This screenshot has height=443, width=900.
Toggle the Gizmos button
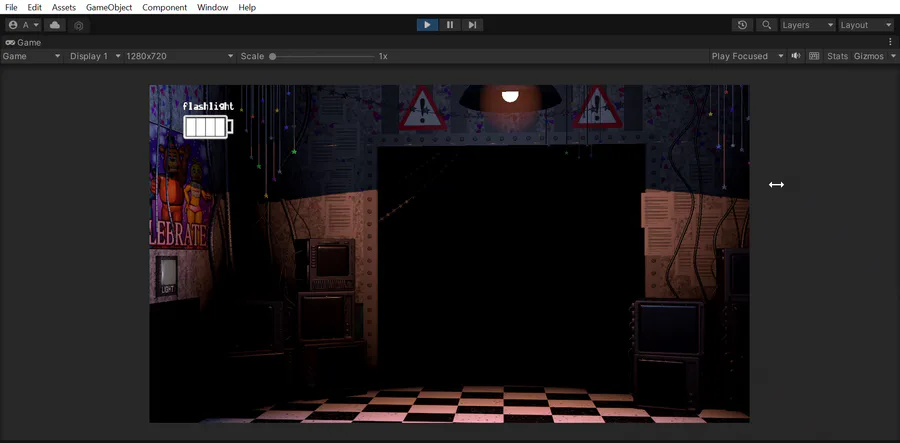868,56
